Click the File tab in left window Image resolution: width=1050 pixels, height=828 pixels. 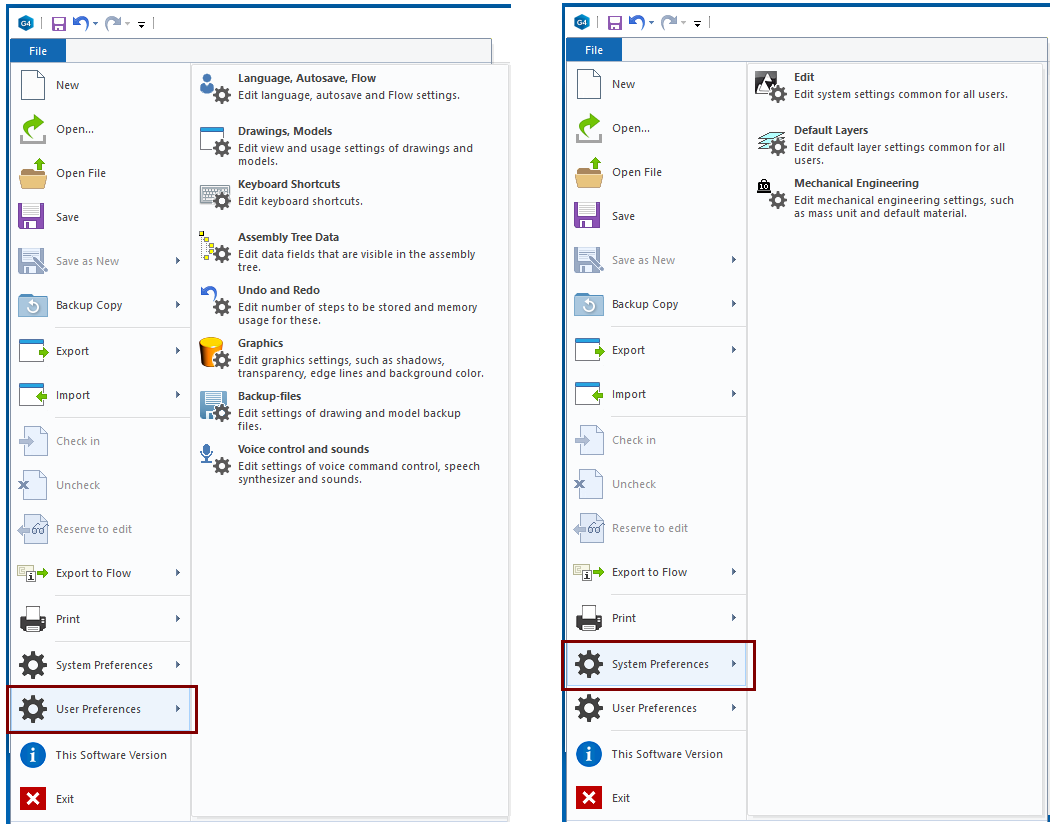tap(38, 51)
